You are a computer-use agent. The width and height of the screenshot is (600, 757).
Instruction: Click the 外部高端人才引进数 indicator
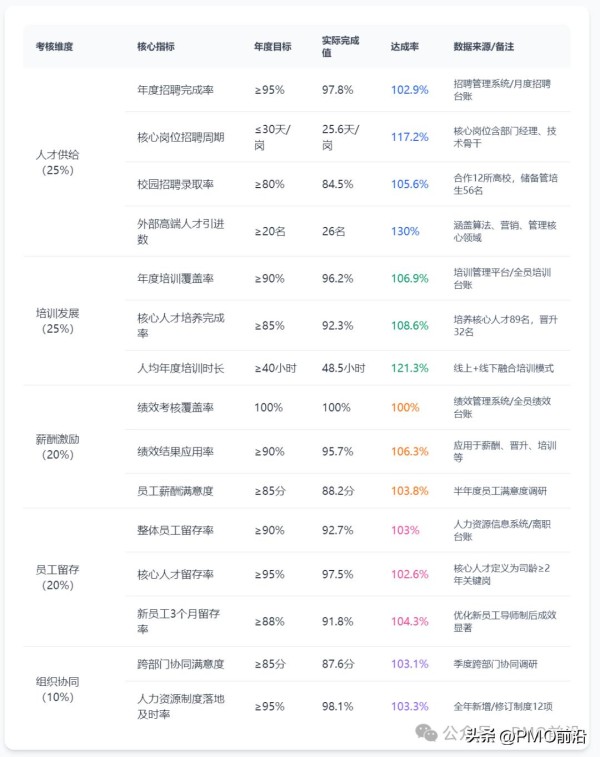tap(180, 231)
